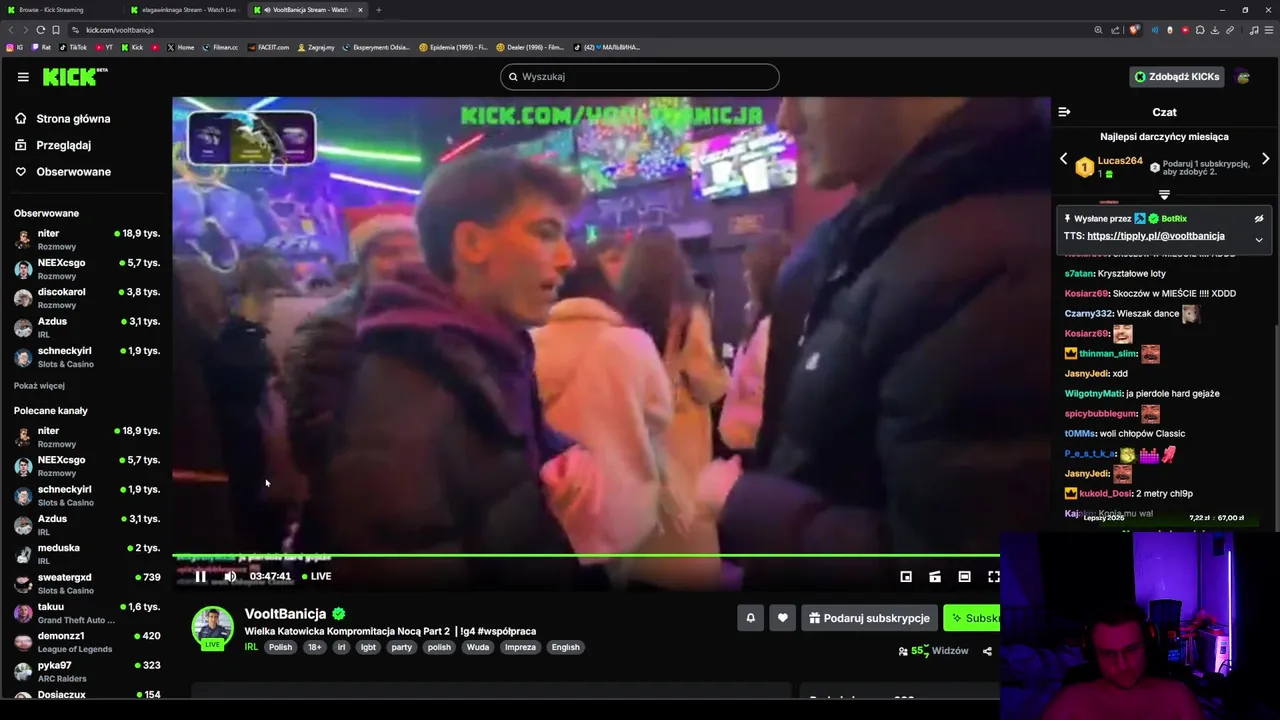Screen dimensions: 1280x720
Task: Hide the pinned BotRix message
Action: pyautogui.click(x=1259, y=218)
